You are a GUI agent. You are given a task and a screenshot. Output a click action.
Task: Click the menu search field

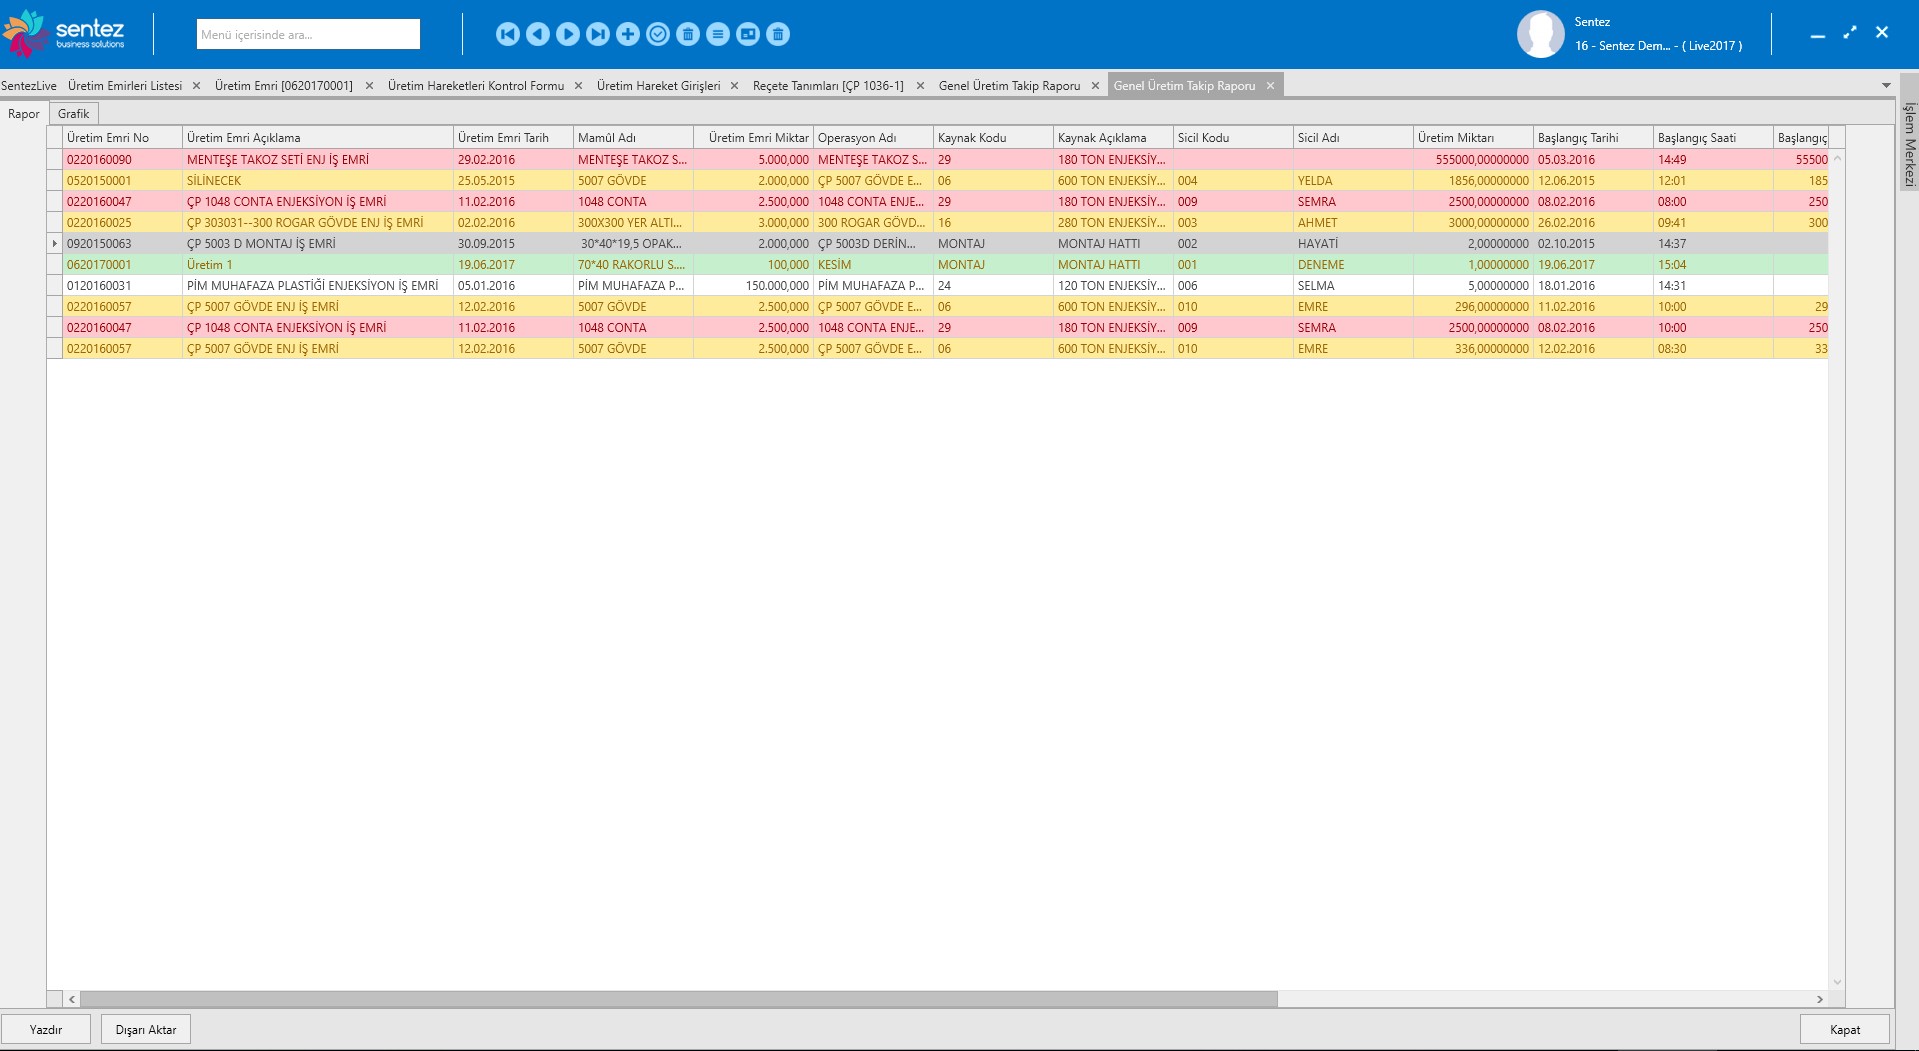[x=308, y=34]
